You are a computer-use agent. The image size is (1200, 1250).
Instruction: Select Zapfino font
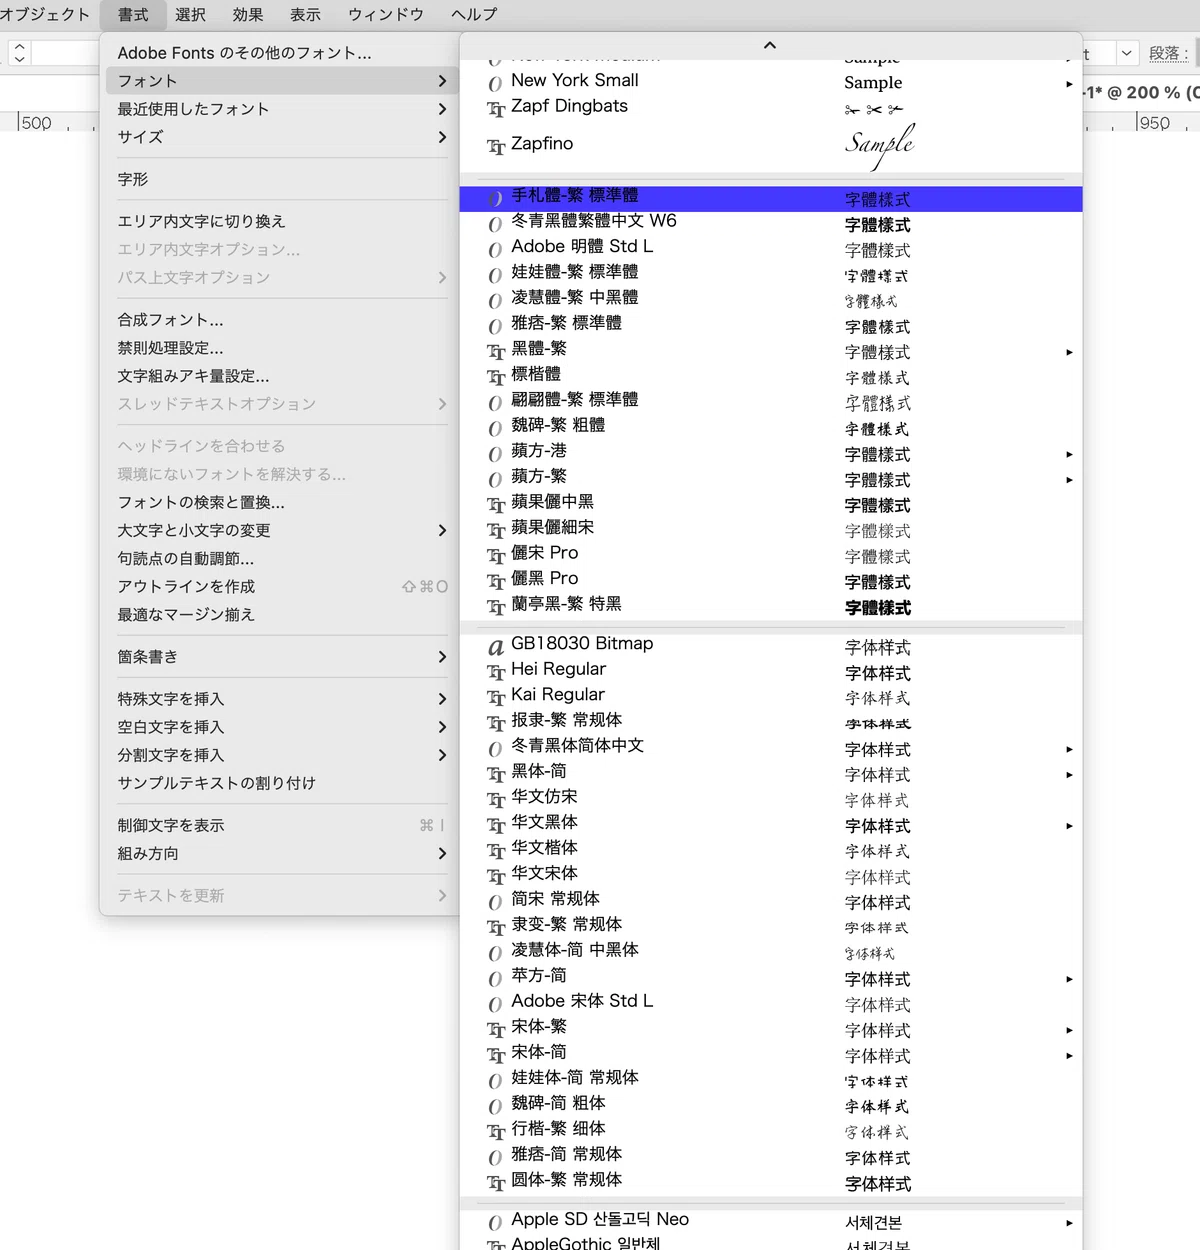[770, 144]
